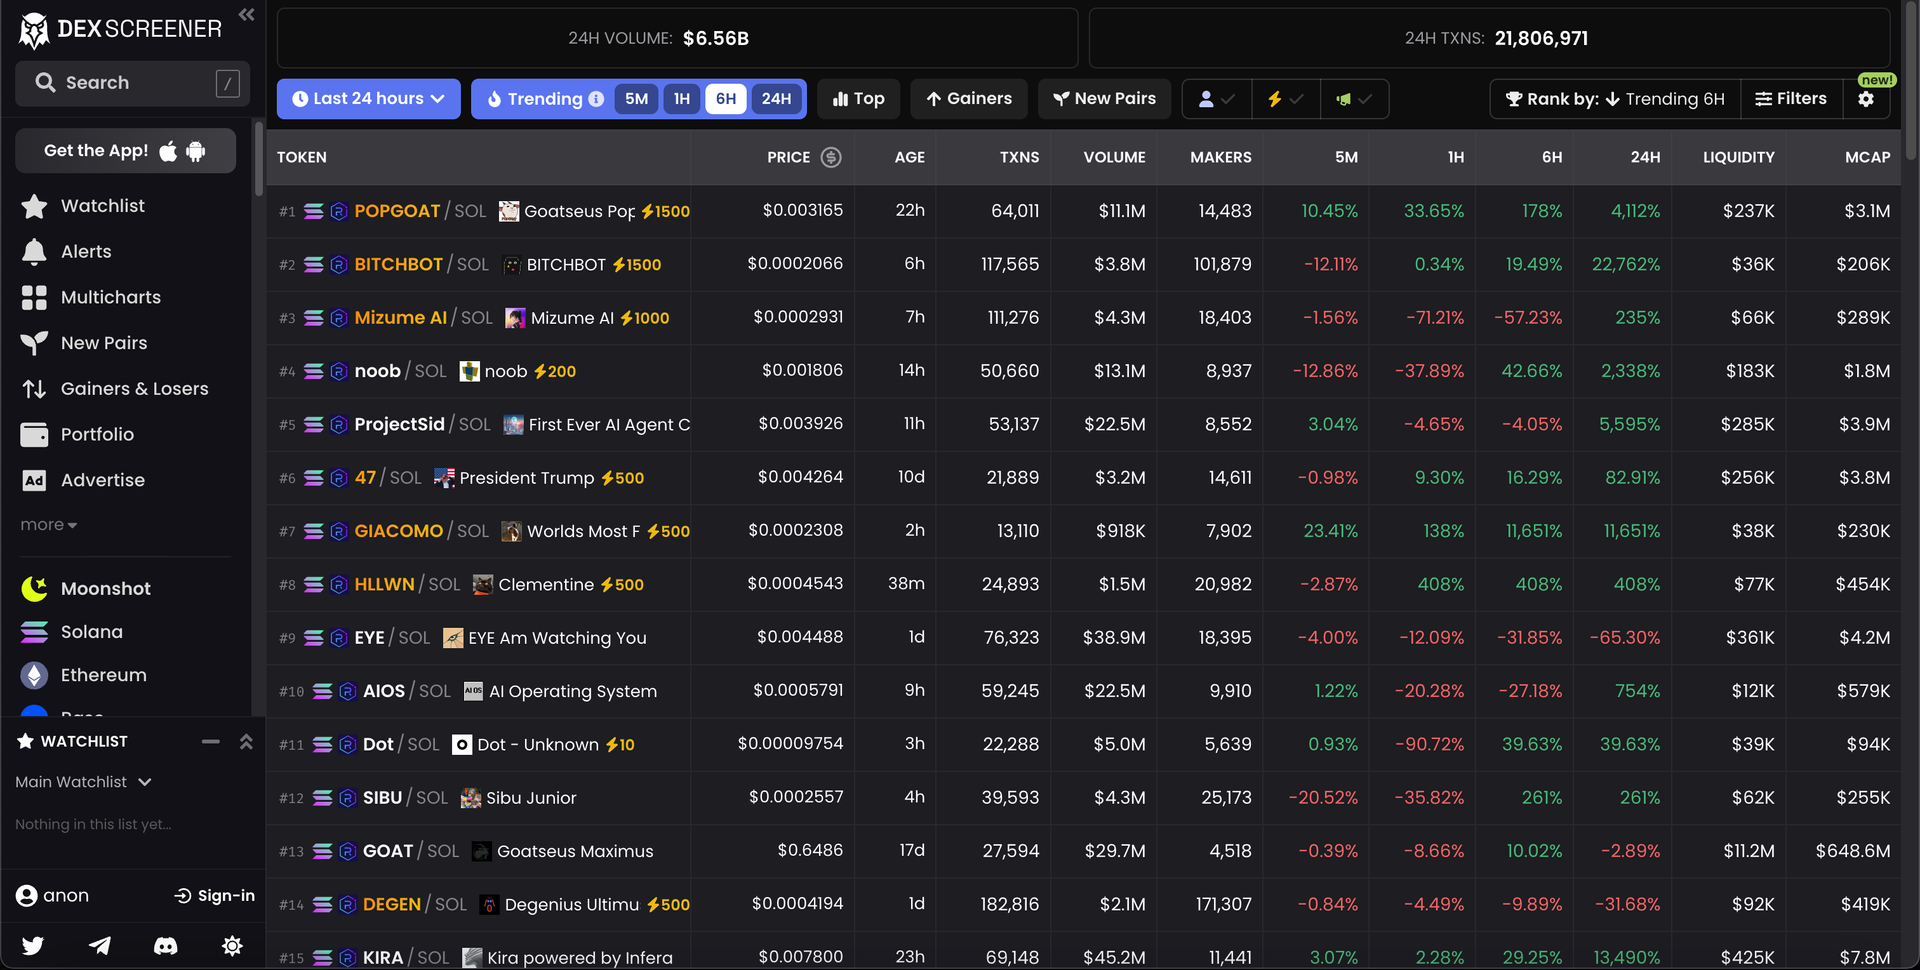Open the POPGOAT token row
1920x970 pixels.
pyautogui.click(x=397, y=211)
